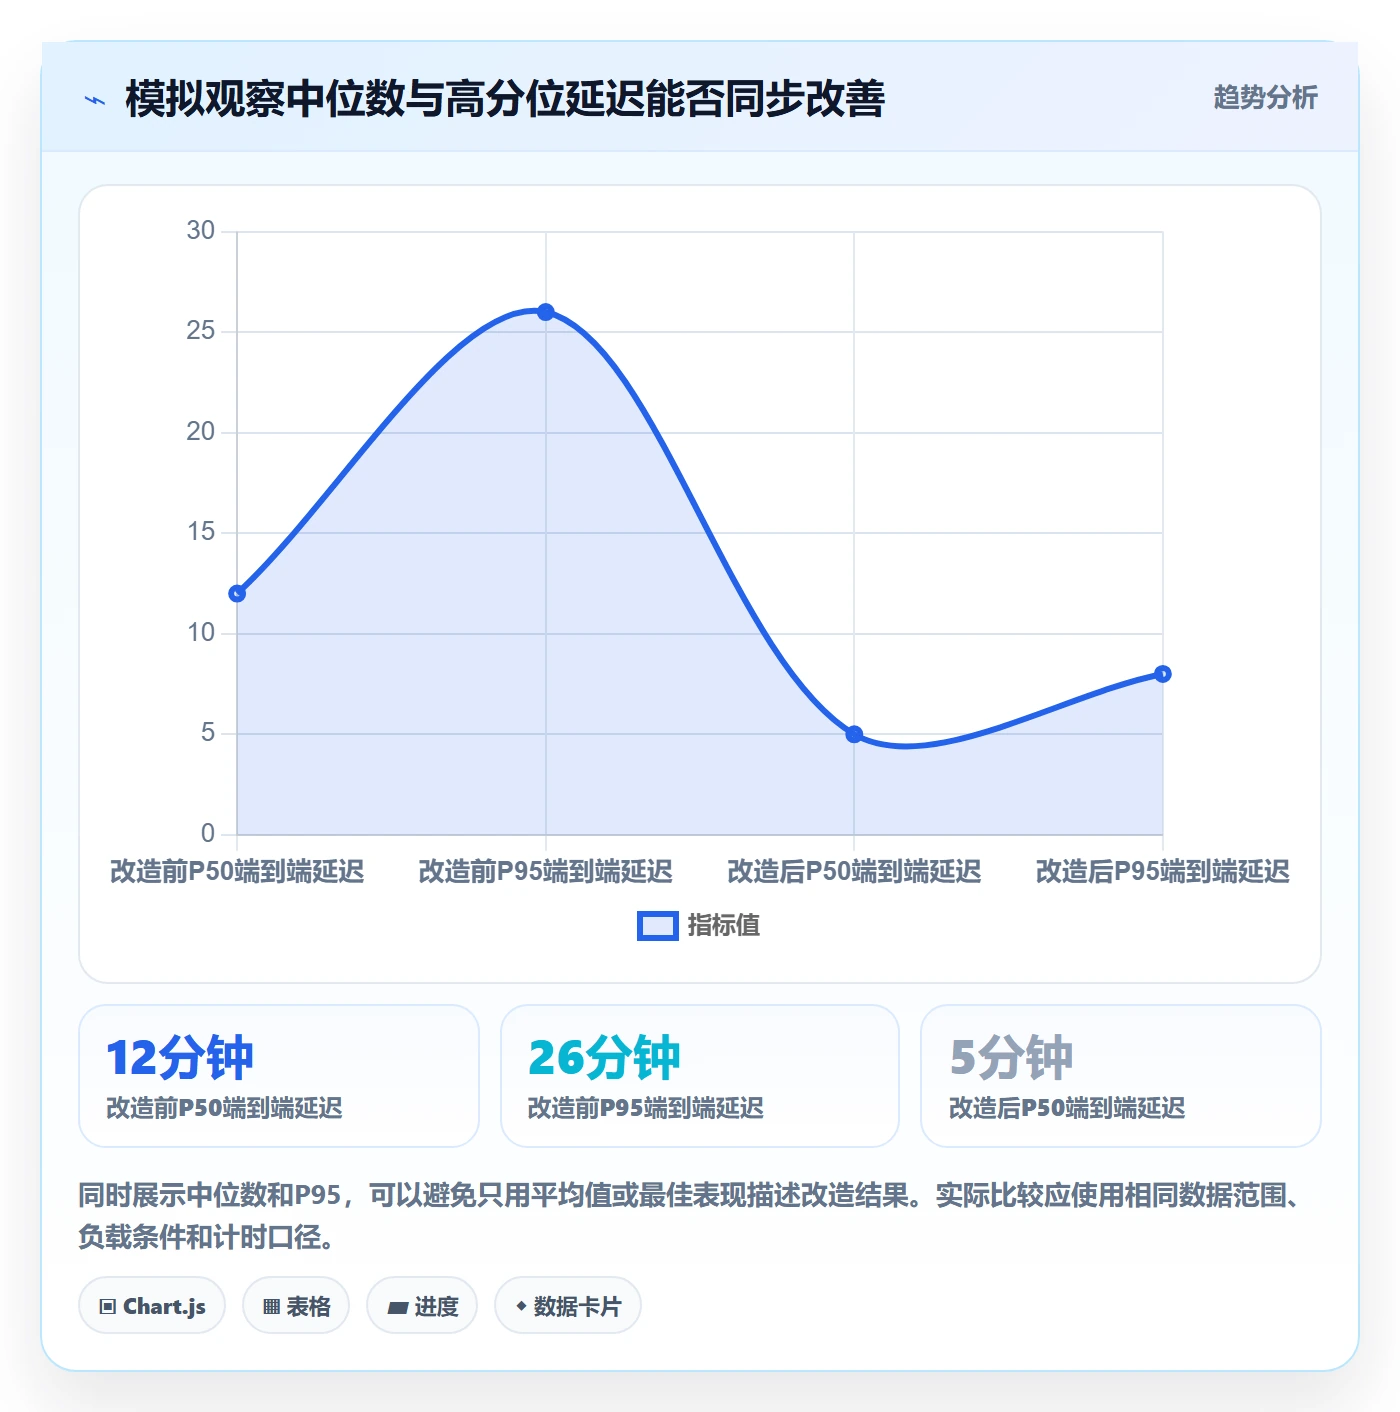The height and width of the screenshot is (1412, 1400).
Task: Open the 5分钟 stat card
Action: (1121, 1076)
